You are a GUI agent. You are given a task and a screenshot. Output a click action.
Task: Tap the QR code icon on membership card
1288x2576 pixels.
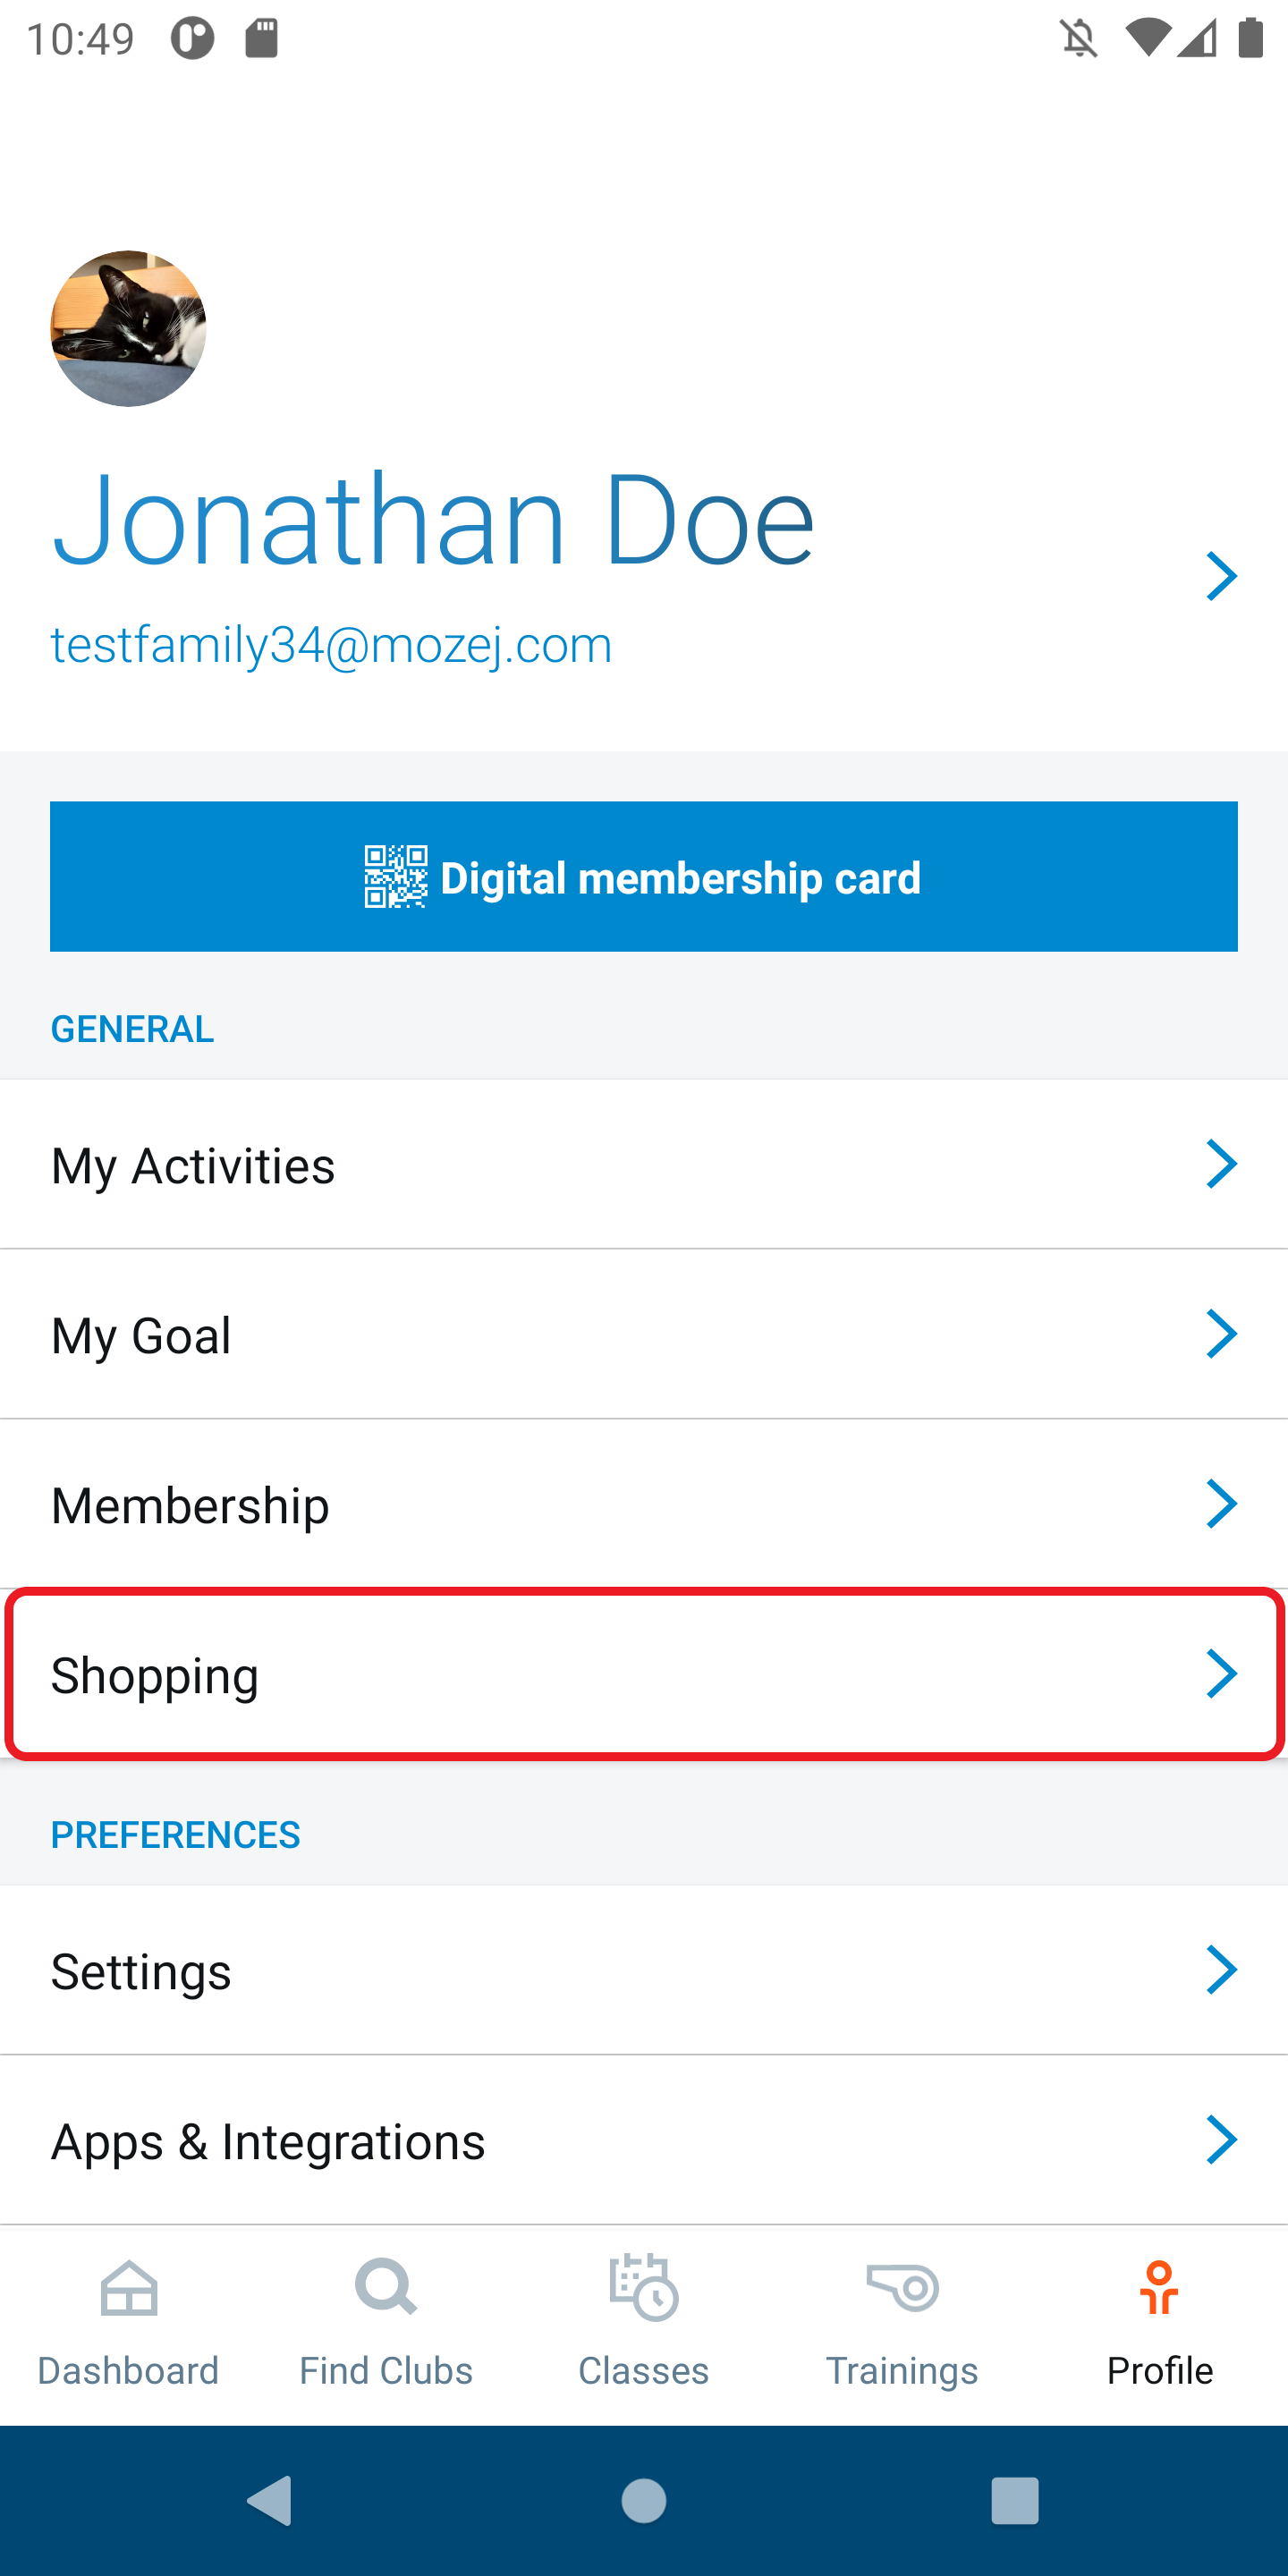[396, 877]
